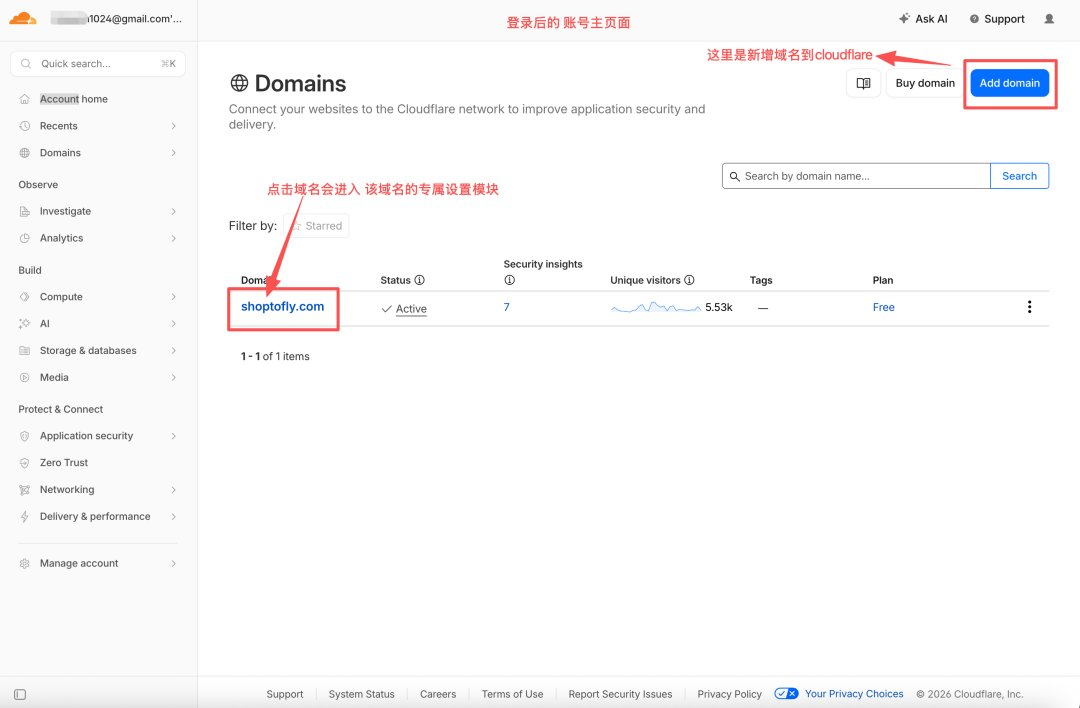Toggle the Starred filter
This screenshot has width=1080, height=708.
[x=316, y=226]
